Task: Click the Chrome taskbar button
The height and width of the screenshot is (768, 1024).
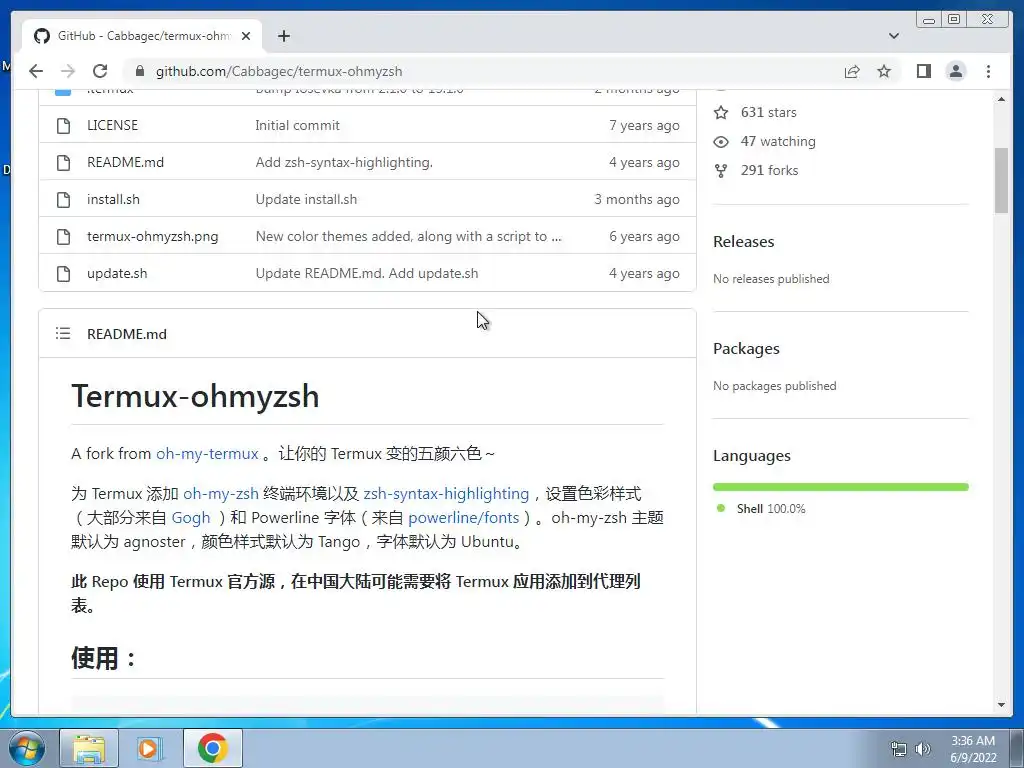Action: [212, 748]
